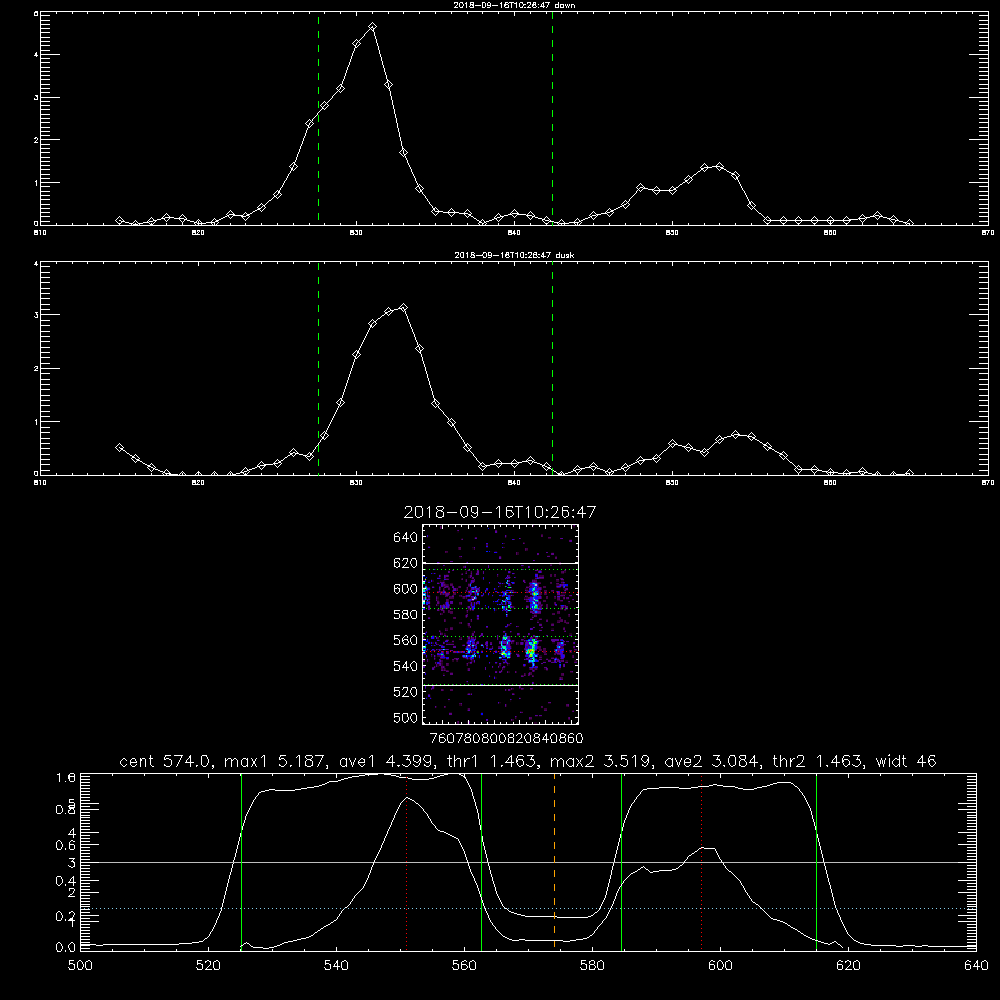Click the bottom plot x-axis label '580'
Screen dimensions: 1000x1000
[x=592, y=966]
